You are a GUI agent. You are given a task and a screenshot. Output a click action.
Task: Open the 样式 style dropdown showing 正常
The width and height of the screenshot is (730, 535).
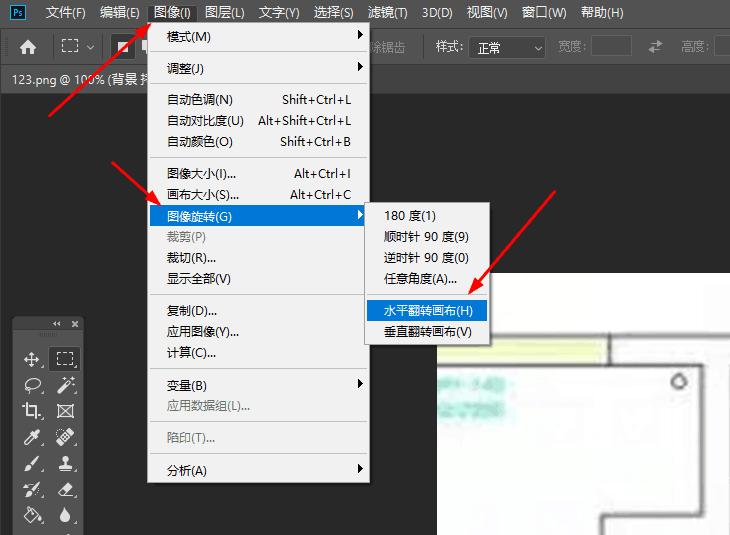(x=507, y=47)
